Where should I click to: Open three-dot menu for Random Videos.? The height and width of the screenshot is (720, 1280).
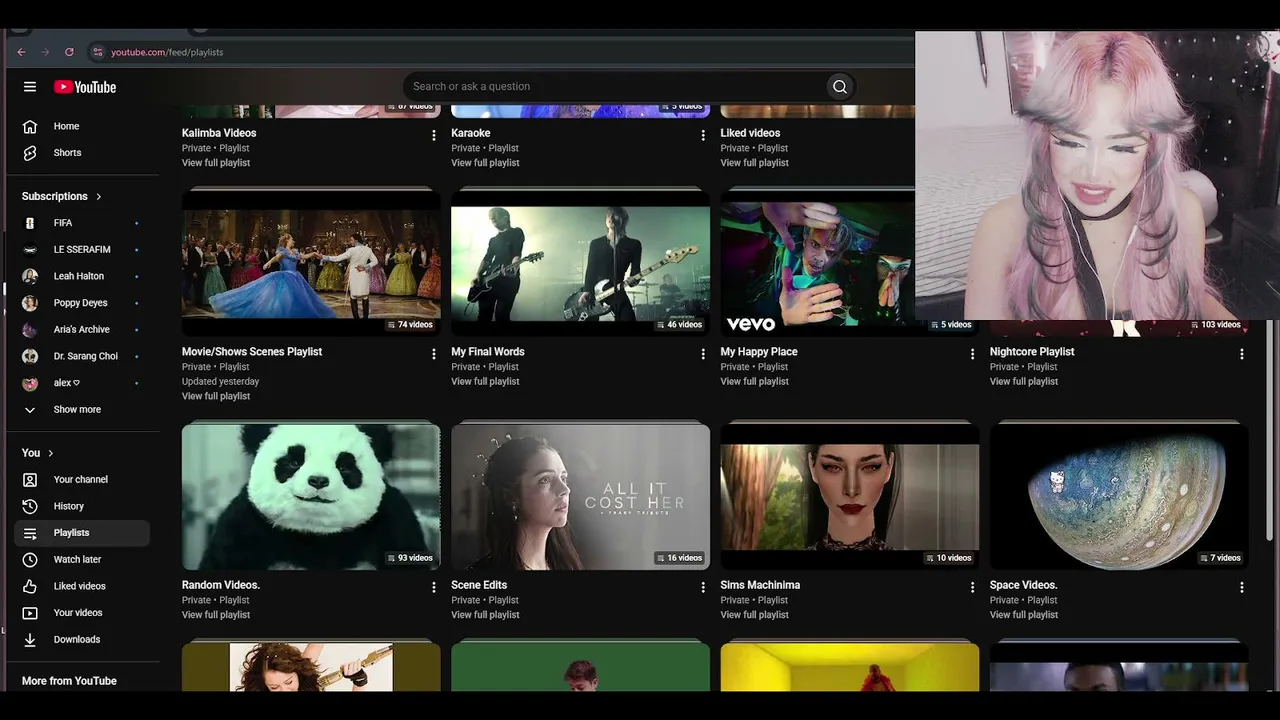pyautogui.click(x=434, y=588)
